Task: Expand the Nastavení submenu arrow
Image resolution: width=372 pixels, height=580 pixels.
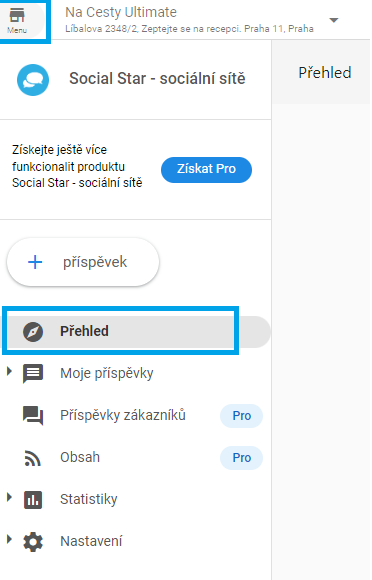Action: (10, 539)
